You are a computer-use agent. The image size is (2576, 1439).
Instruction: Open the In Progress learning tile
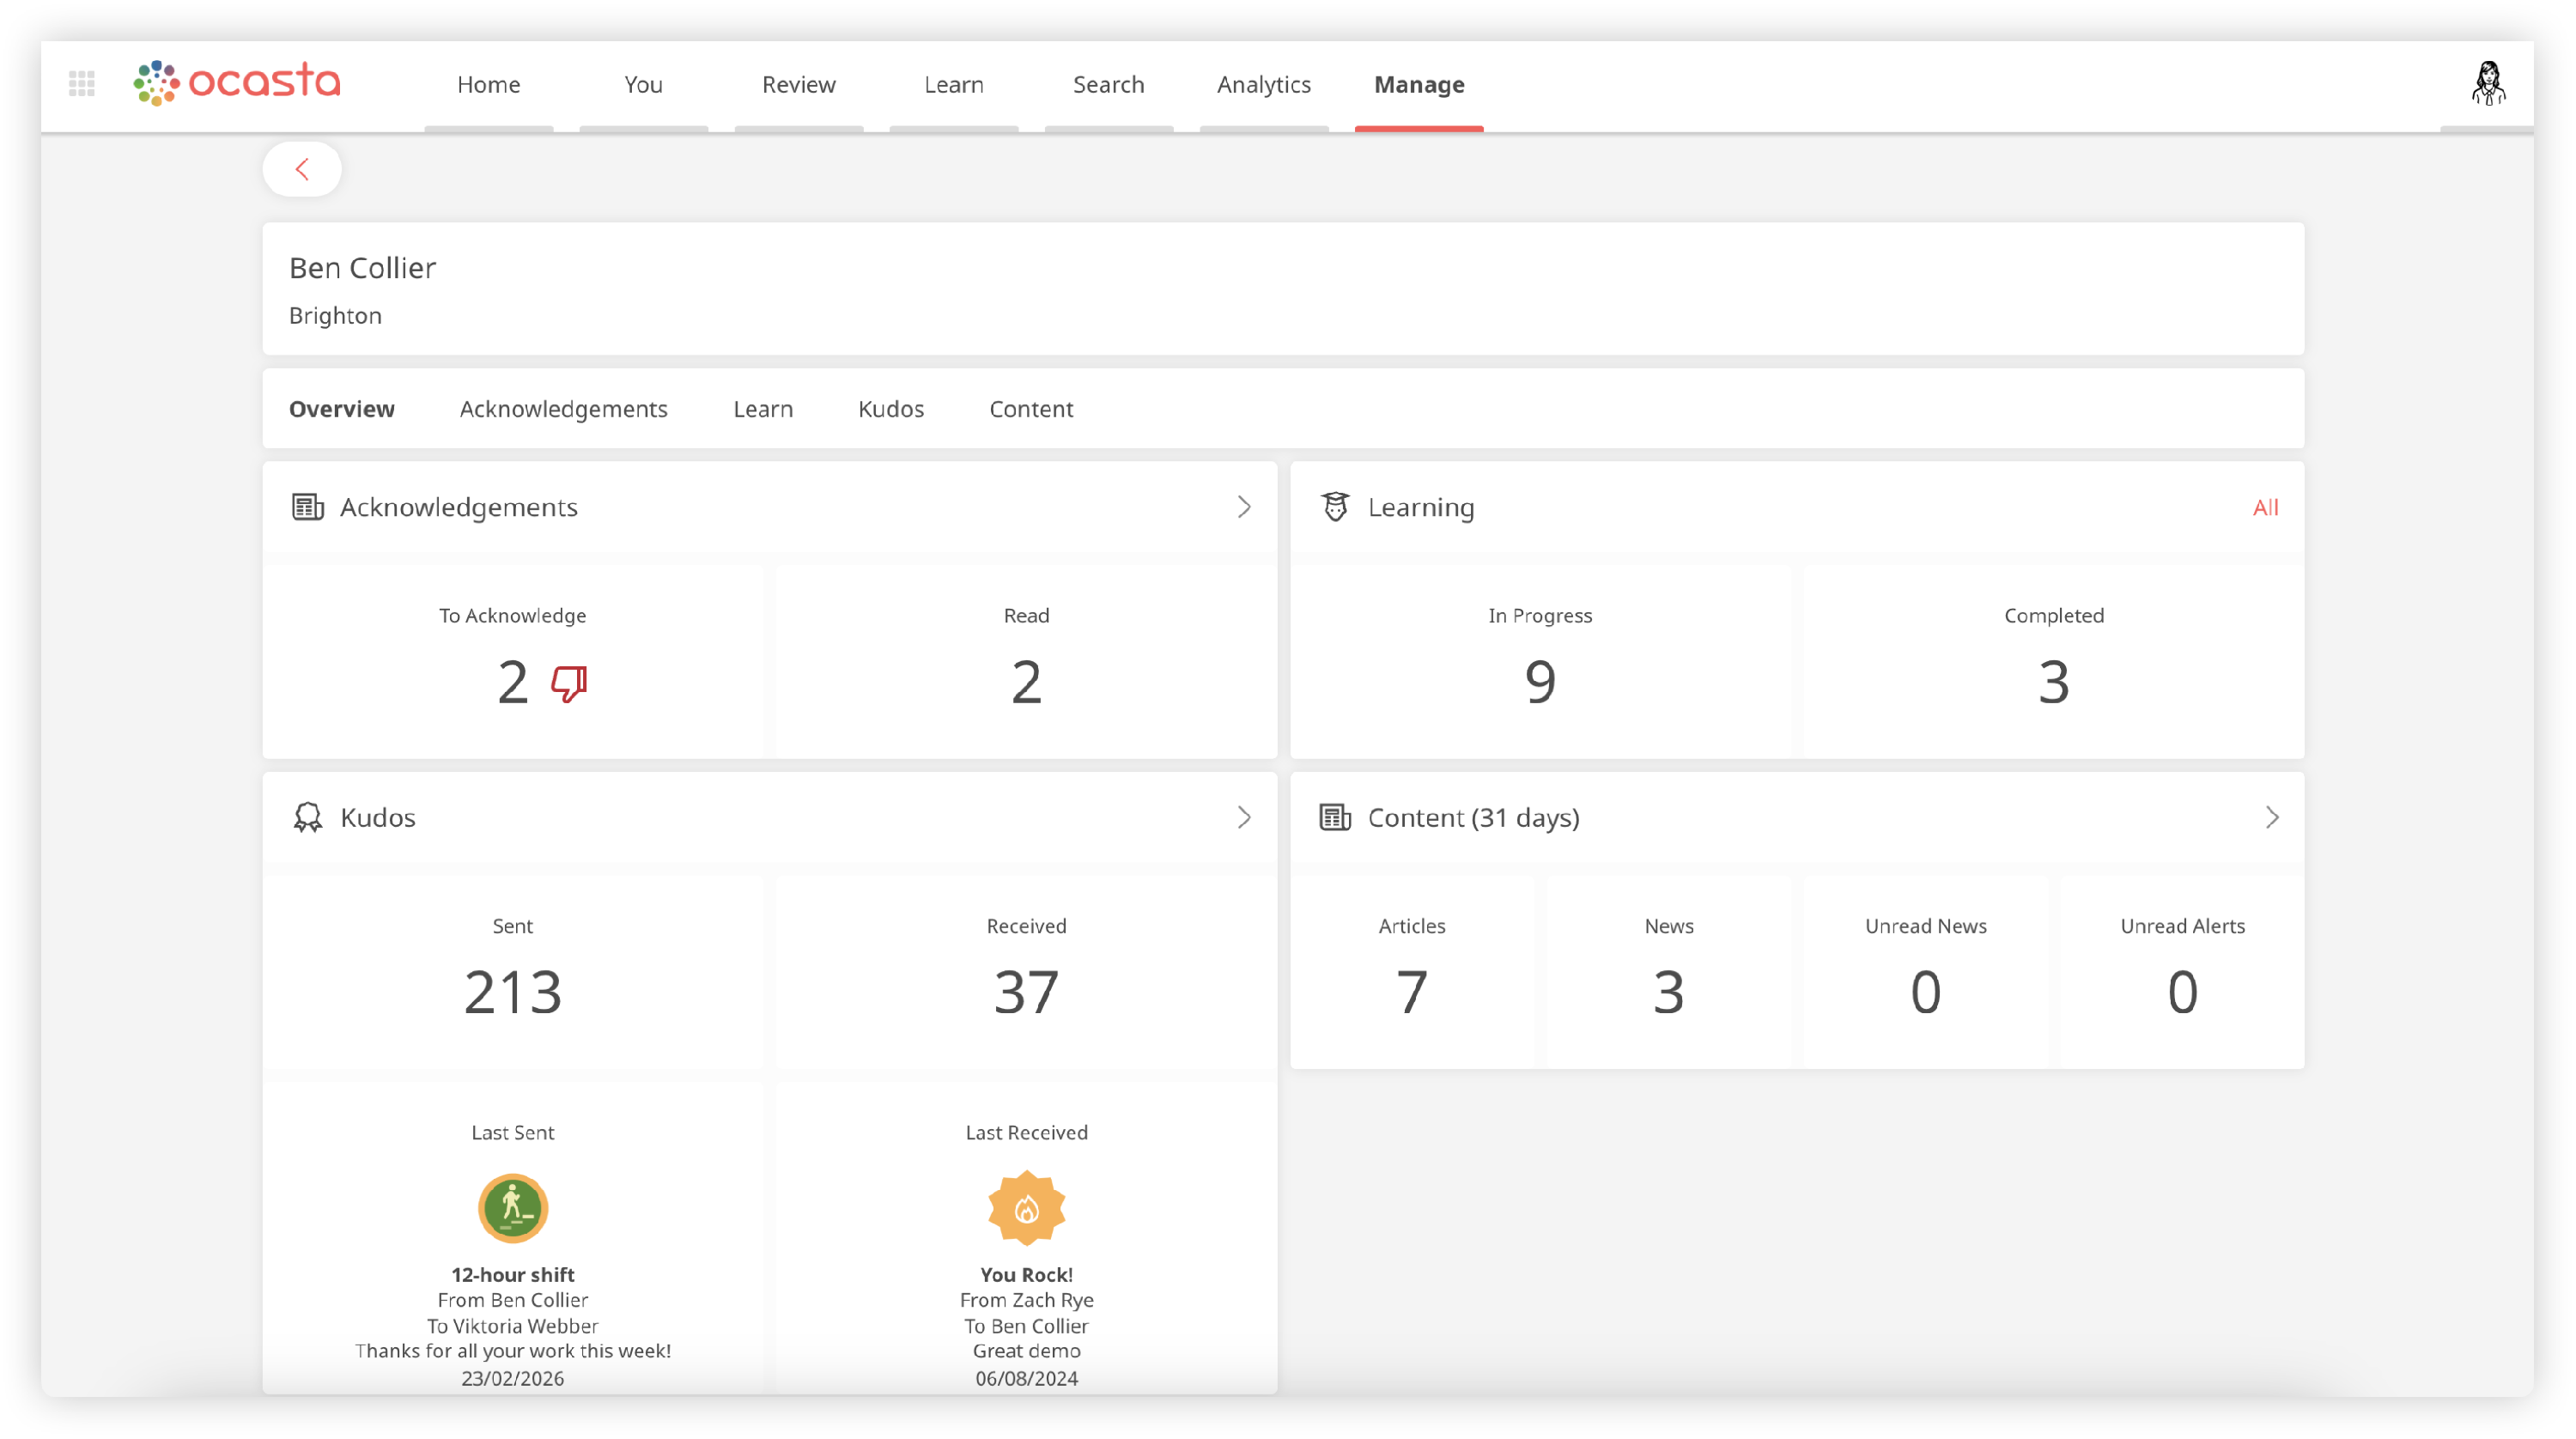(x=1540, y=661)
